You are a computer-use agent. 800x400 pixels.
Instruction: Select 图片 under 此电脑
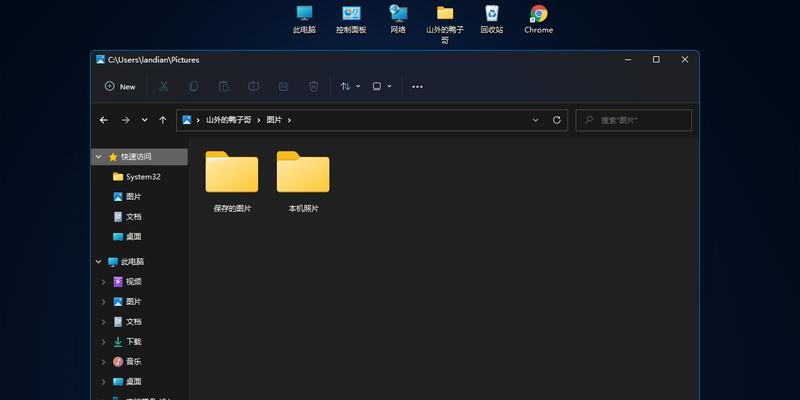pyautogui.click(x=127, y=302)
